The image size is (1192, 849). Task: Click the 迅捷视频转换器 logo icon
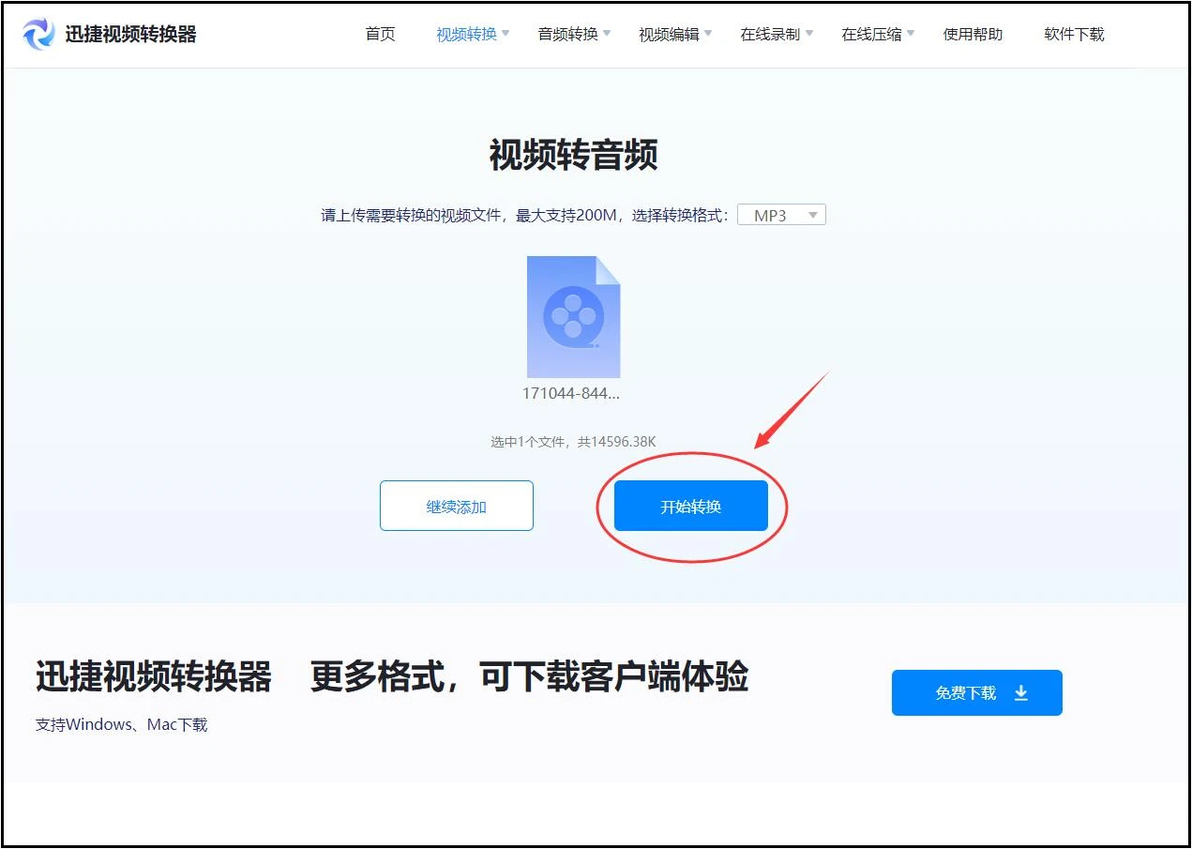36,33
